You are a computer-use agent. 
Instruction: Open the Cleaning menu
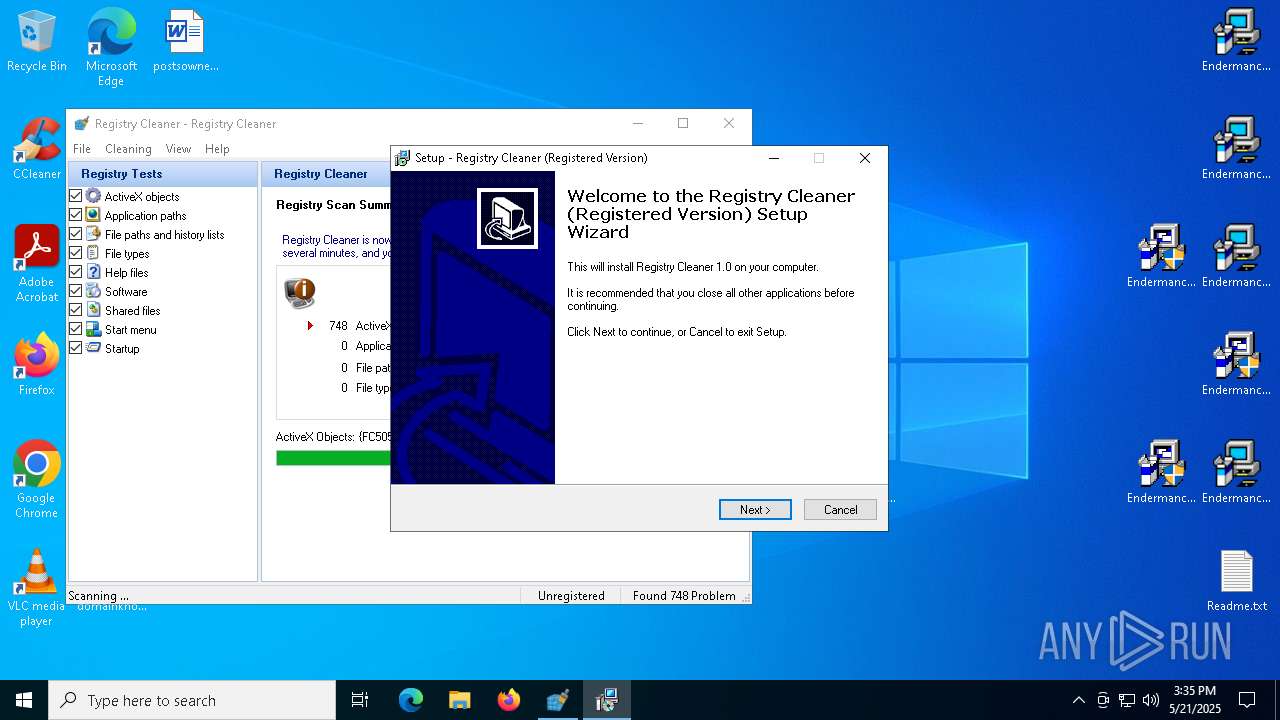point(128,149)
